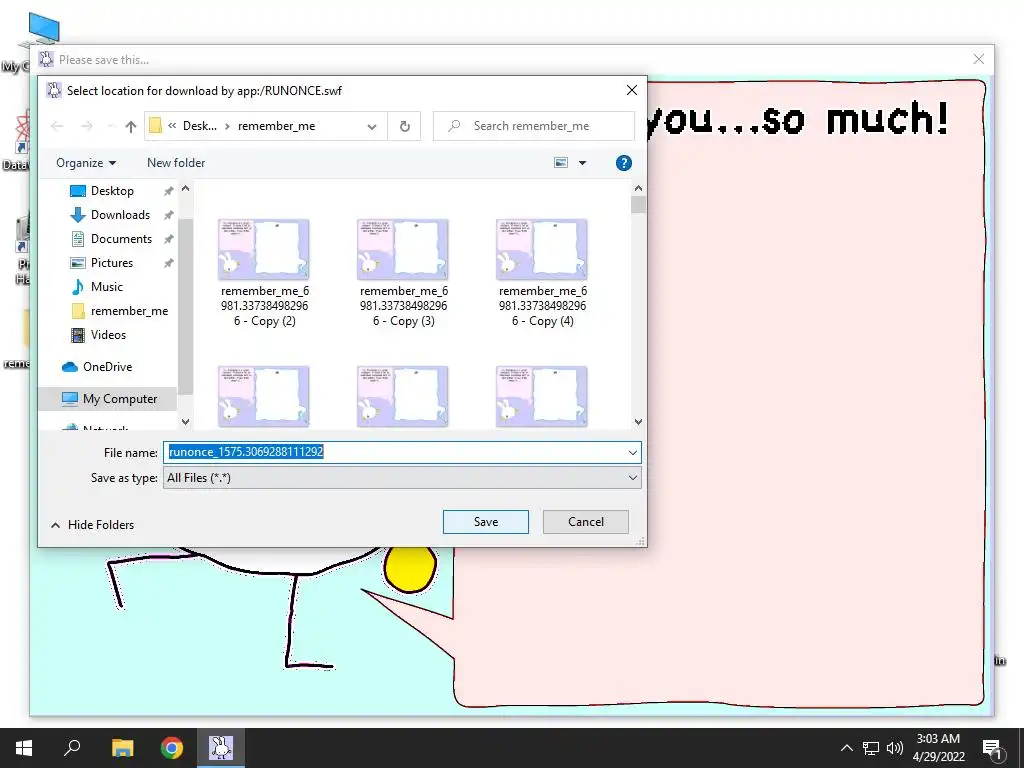Select remember_me folder in navigation pane
This screenshot has height=768, width=1024.
[129, 311]
